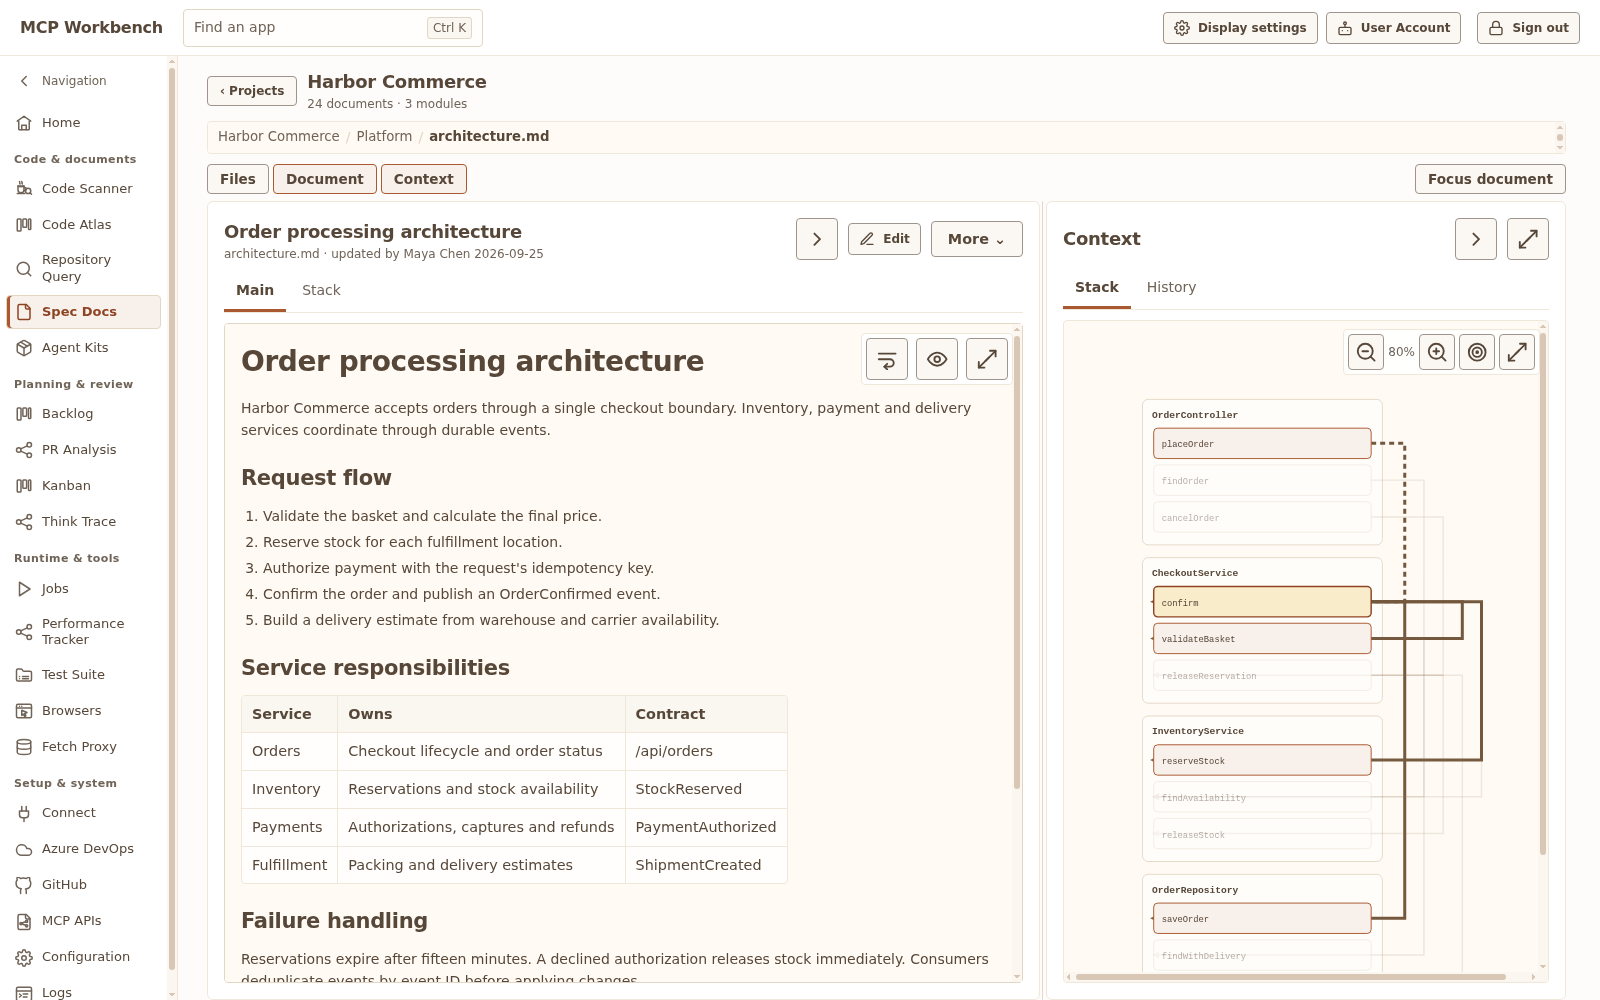The height and width of the screenshot is (1000, 1600).
Task: Recenter the context stack diagram
Action: click(x=1477, y=352)
